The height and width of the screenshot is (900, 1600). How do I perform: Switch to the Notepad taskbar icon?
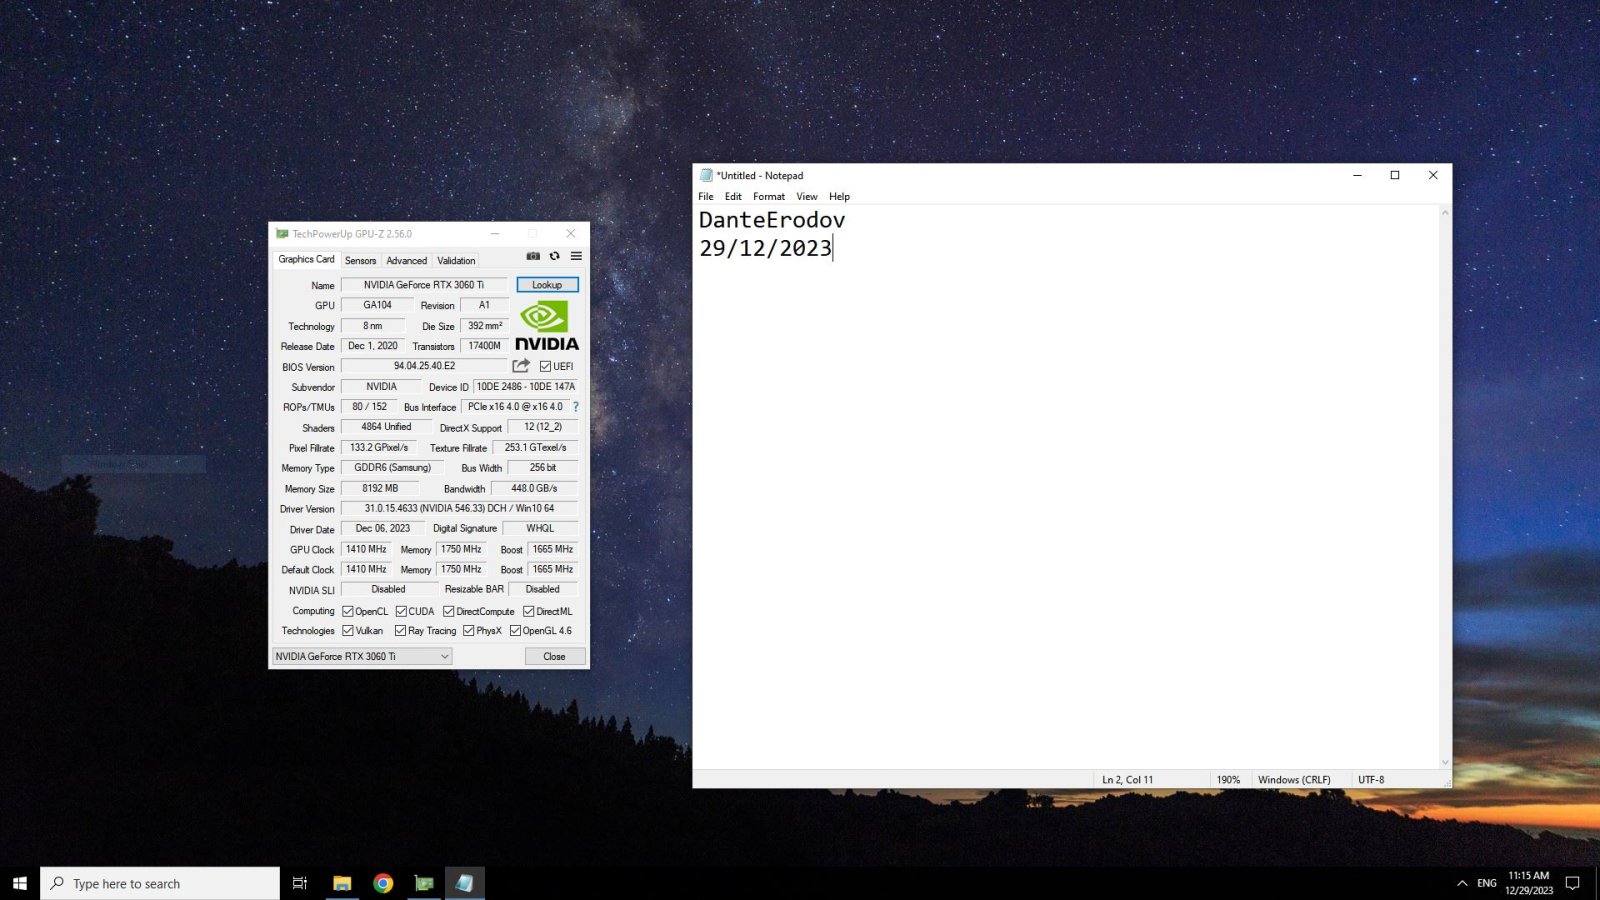click(465, 883)
